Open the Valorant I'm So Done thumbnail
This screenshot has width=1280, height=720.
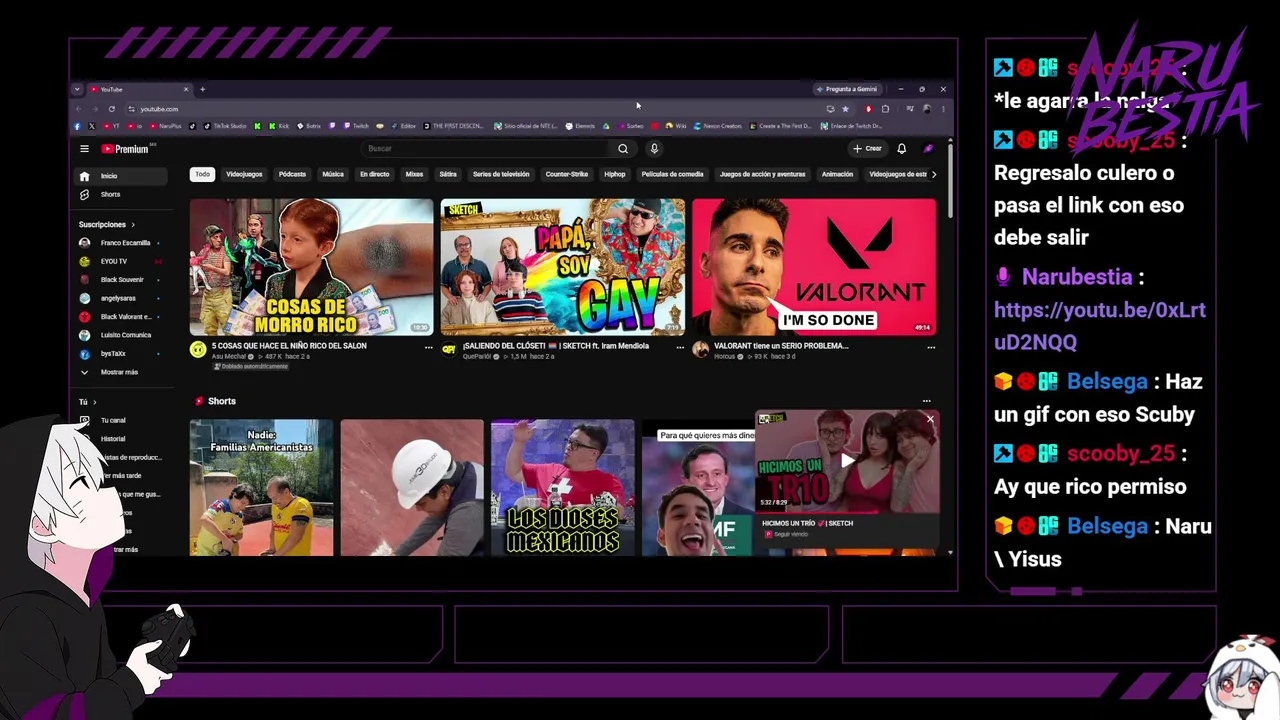(814, 267)
